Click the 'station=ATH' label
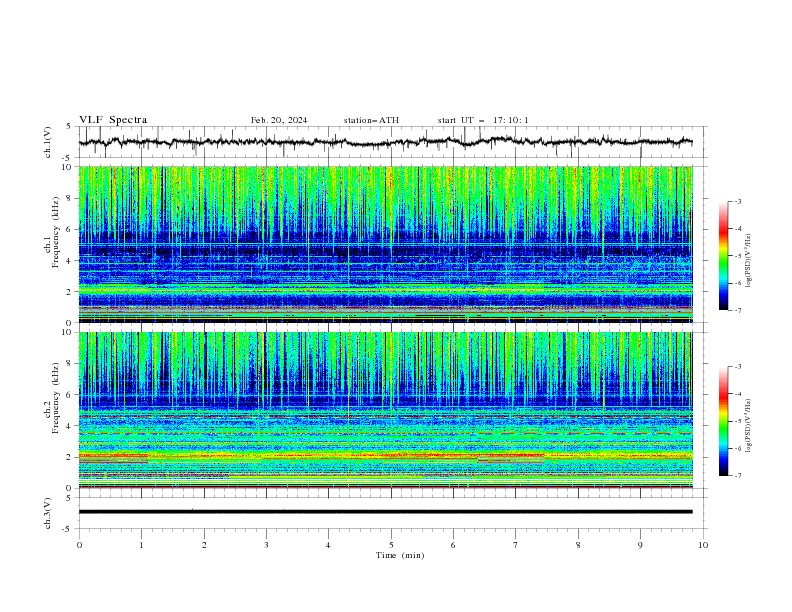 (371, 120)
